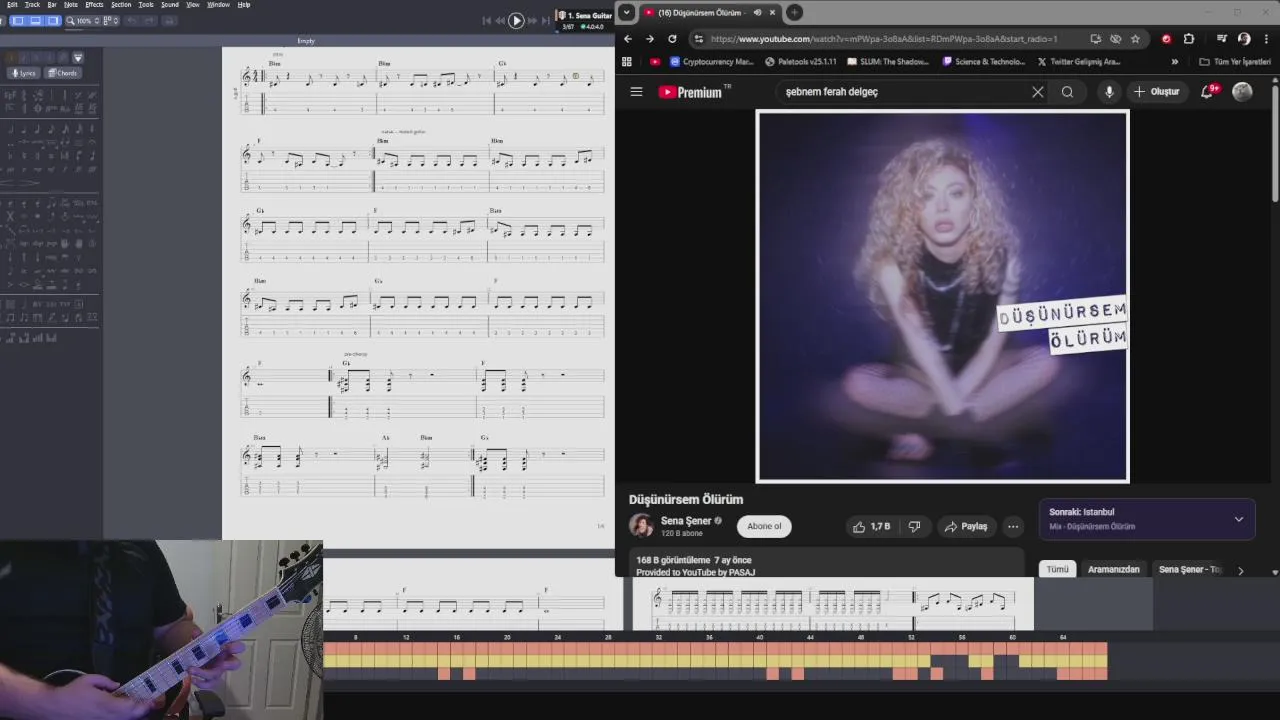
Task: Click the YouTube search magnifier button
Action: (x=1068, y=92)
